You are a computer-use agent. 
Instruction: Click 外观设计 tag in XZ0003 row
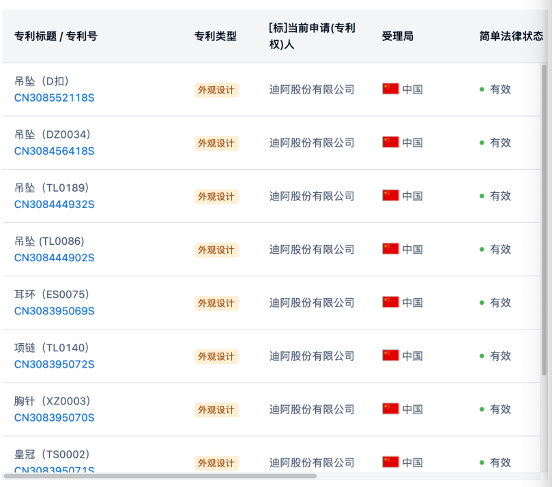coord(216,410)
